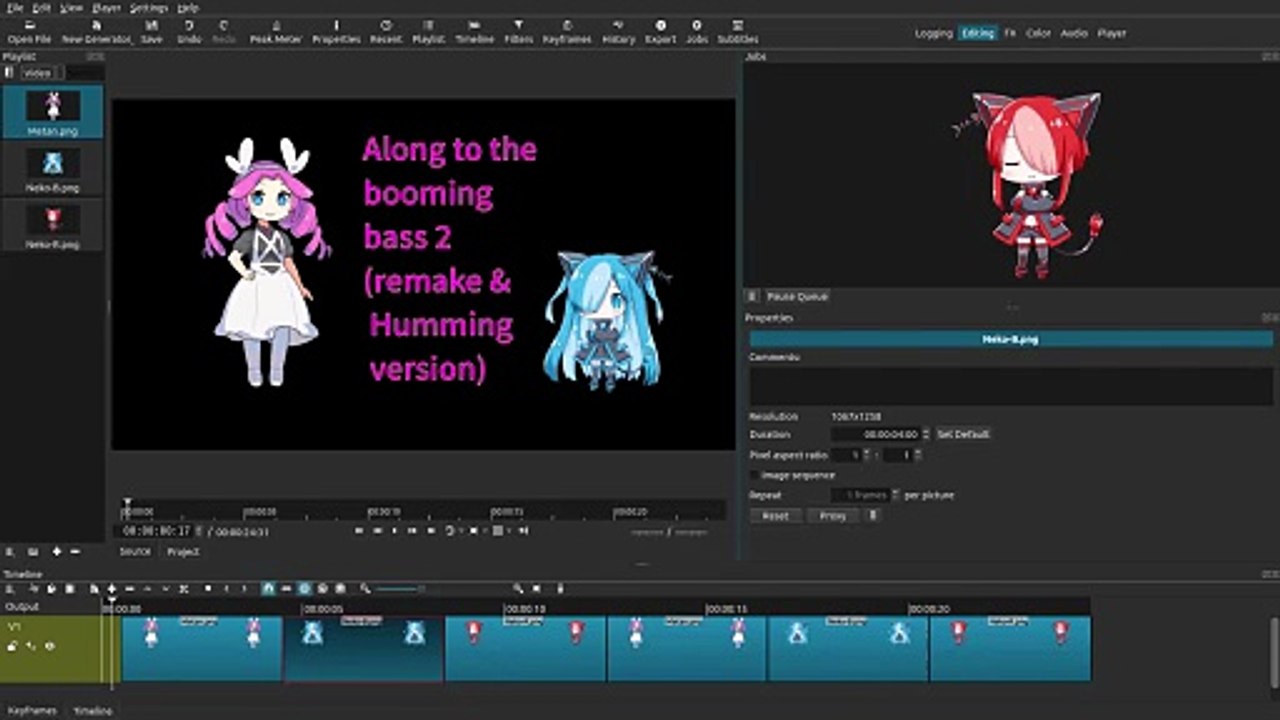1280x720 pixels.
Task: Enable the Image sequence checkbox
Action: (754, 475)
